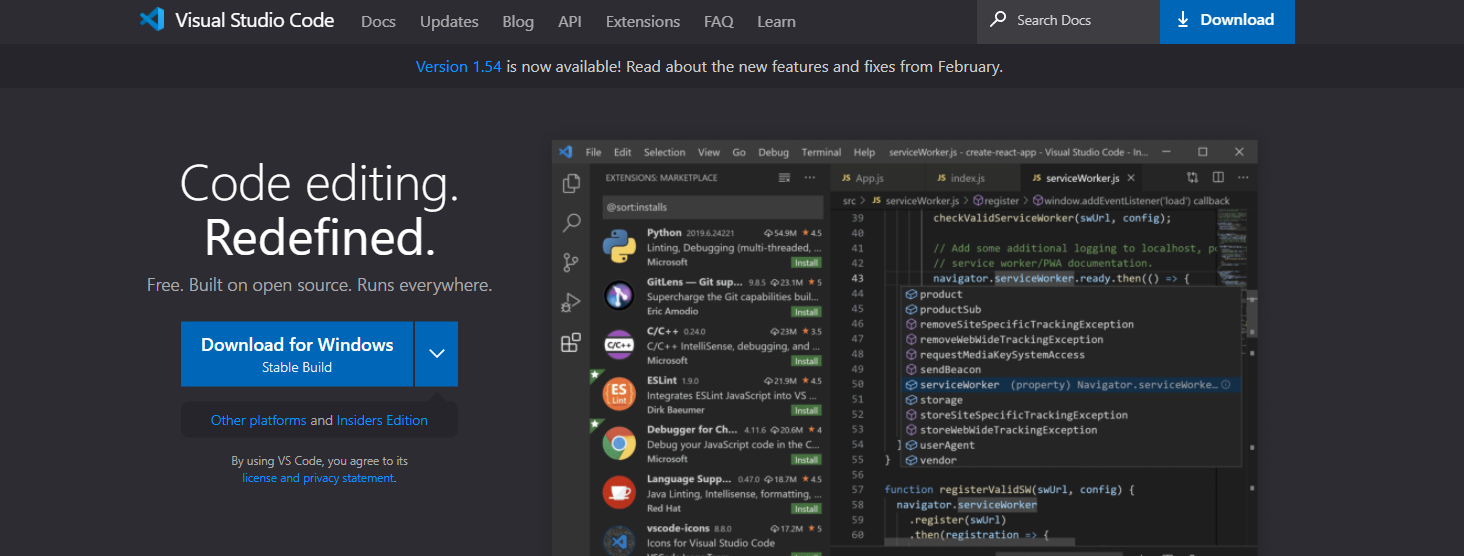
Task: Open the editor more actions ellipsis
Action: point(1244,178)
